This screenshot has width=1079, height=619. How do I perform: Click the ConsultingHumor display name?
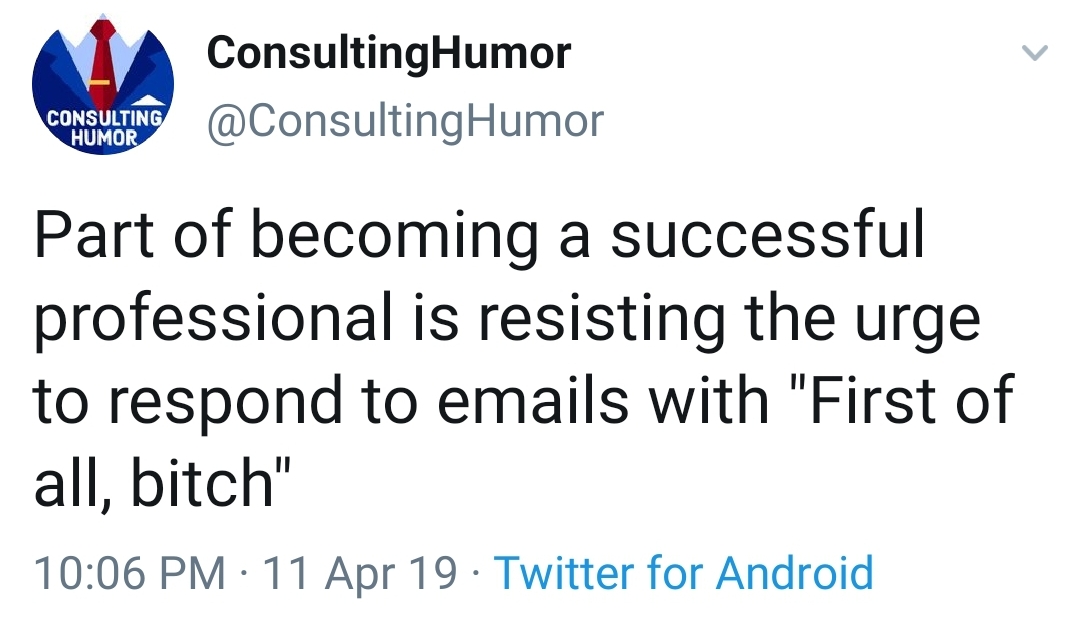388,52
